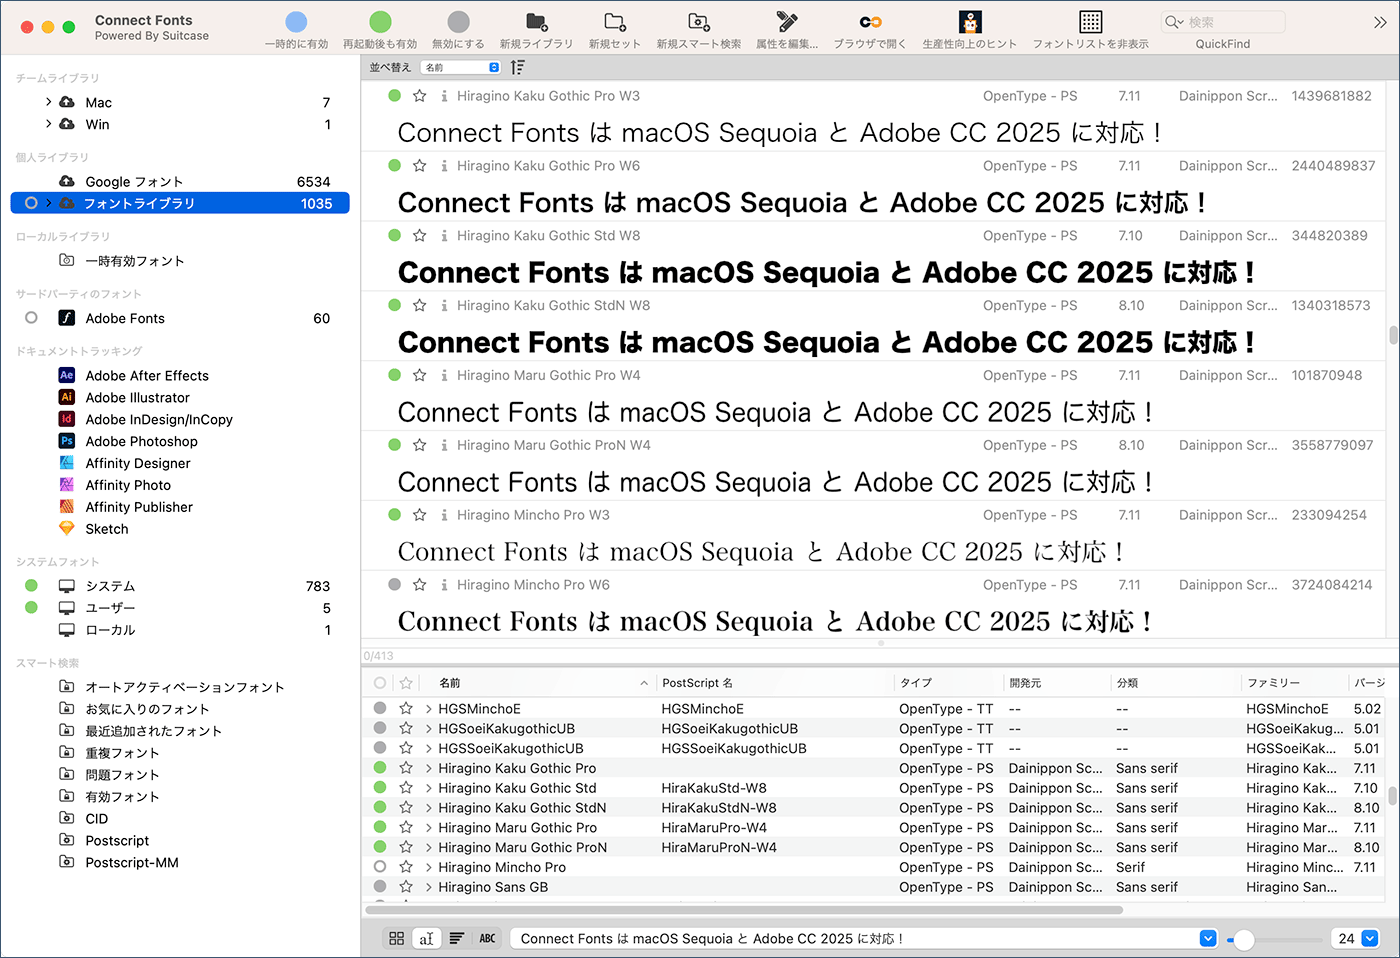Sort by the 分類 column header

pos(1176,683)
